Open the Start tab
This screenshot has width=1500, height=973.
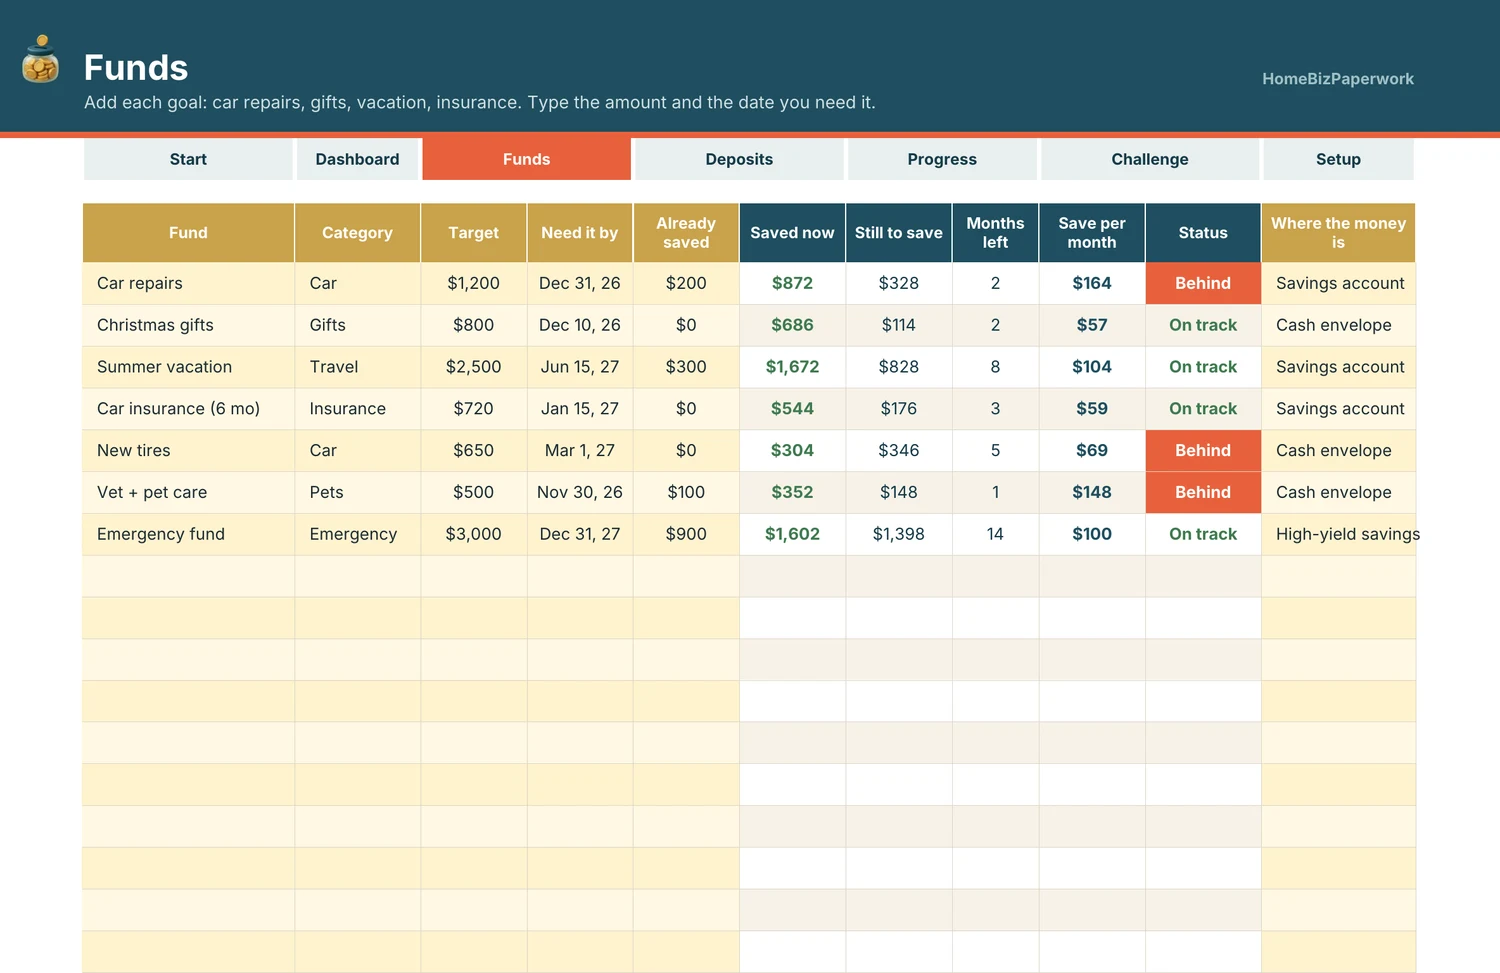tap(188, 159)
